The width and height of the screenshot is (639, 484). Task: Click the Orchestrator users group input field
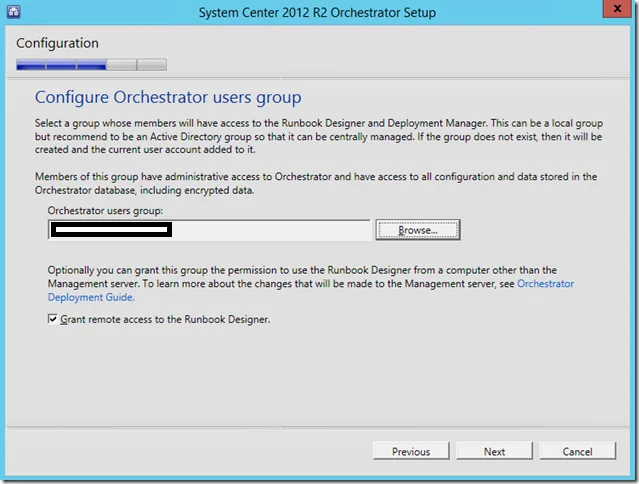210,230
